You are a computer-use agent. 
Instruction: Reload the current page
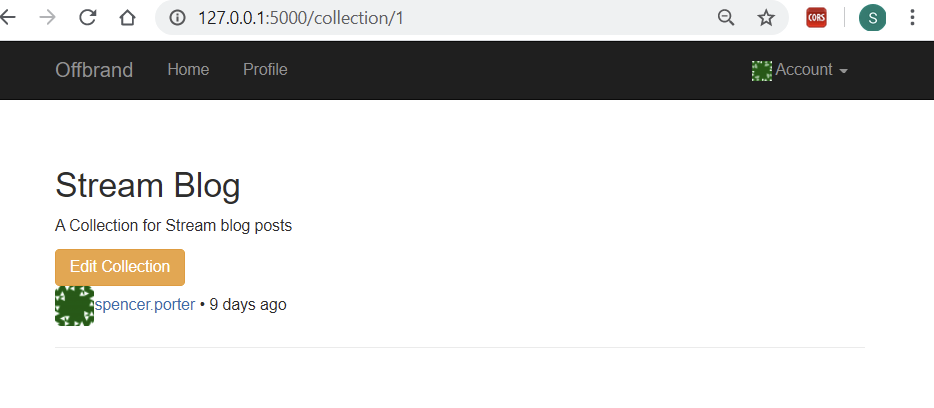point(87,17)
